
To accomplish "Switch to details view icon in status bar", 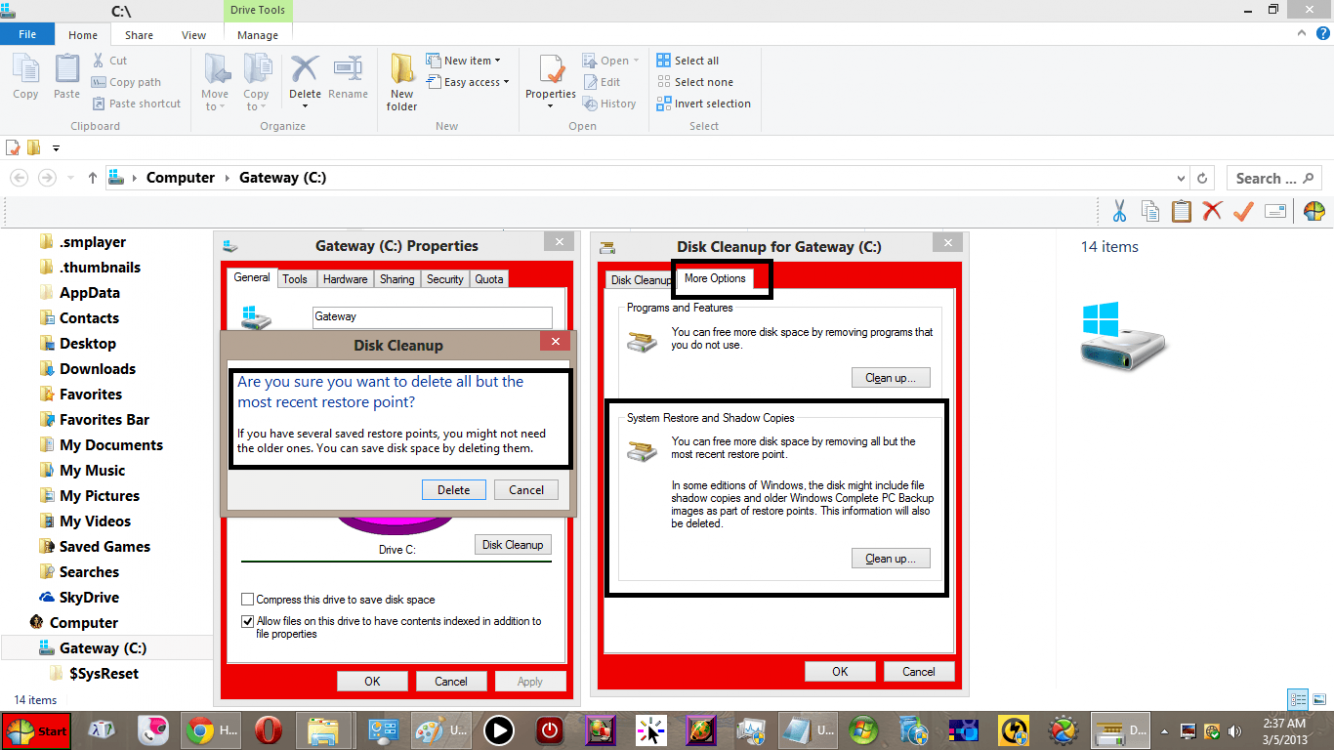I will [x=1298, y=700].
